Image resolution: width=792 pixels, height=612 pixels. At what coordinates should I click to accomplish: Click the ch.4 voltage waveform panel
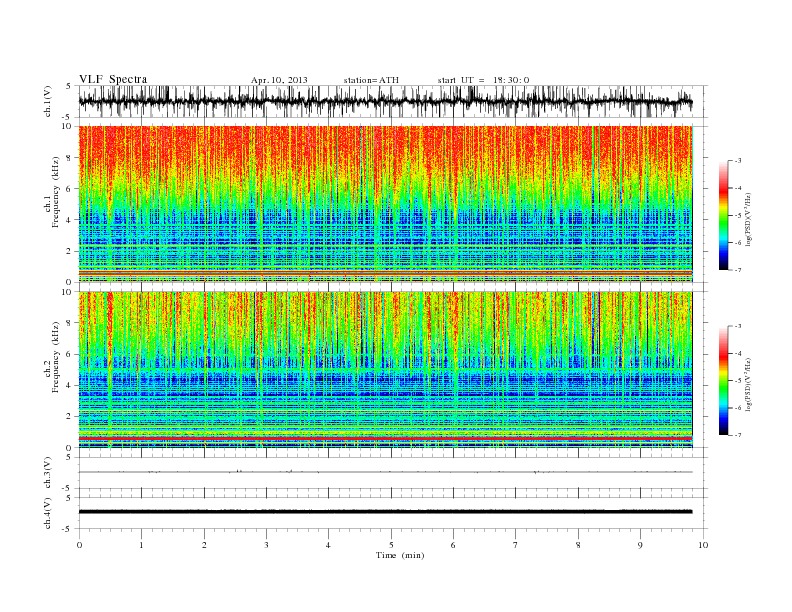tap(393, 513)
